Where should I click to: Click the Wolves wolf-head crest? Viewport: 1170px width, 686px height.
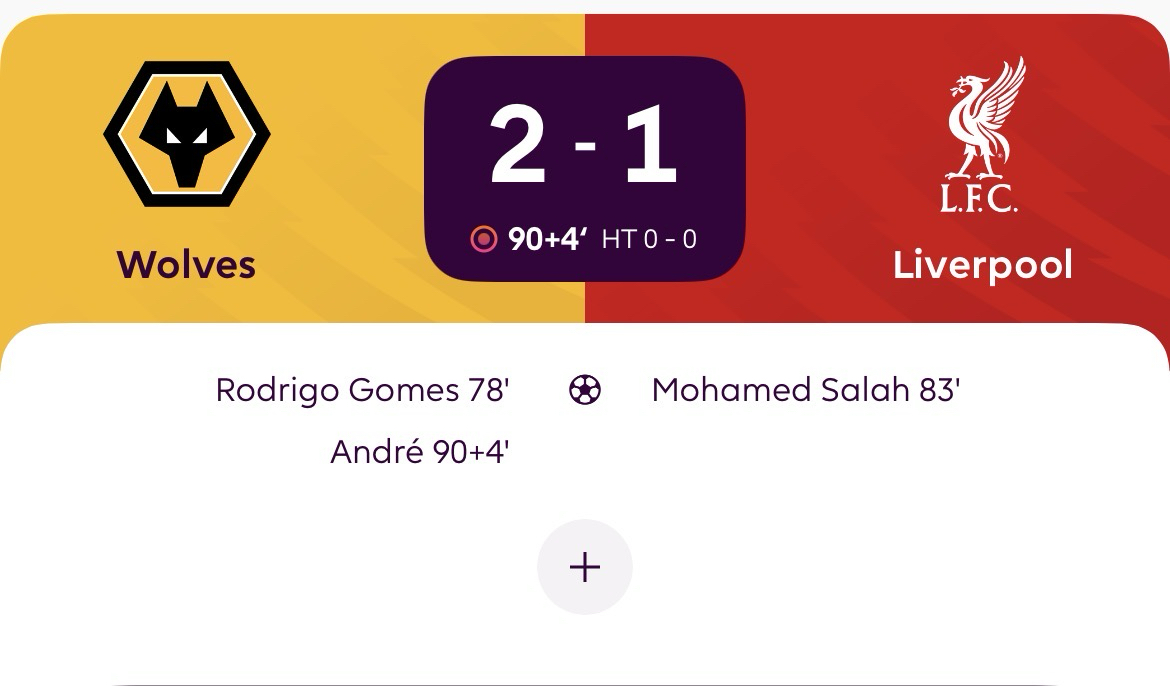(x=187, y=133)
